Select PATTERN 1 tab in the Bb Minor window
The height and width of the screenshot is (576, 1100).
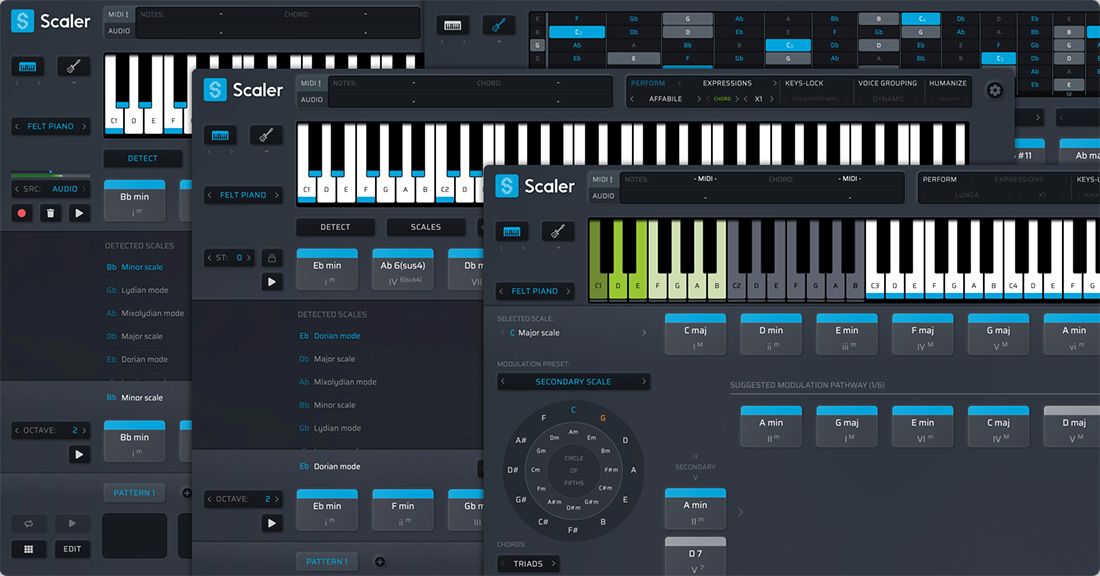(x=134, y=493)
